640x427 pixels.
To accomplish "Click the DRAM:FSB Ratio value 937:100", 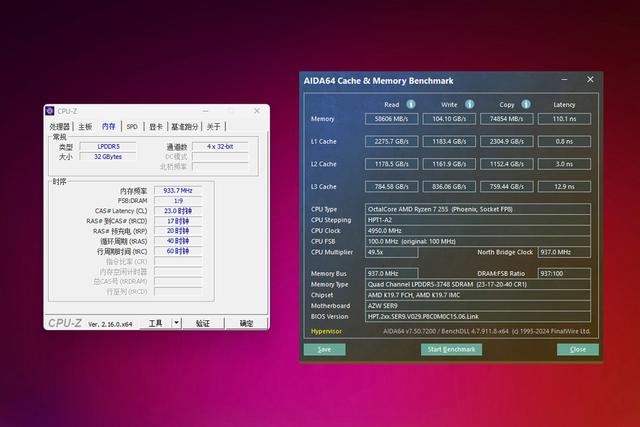I will (x=564, y=274).
